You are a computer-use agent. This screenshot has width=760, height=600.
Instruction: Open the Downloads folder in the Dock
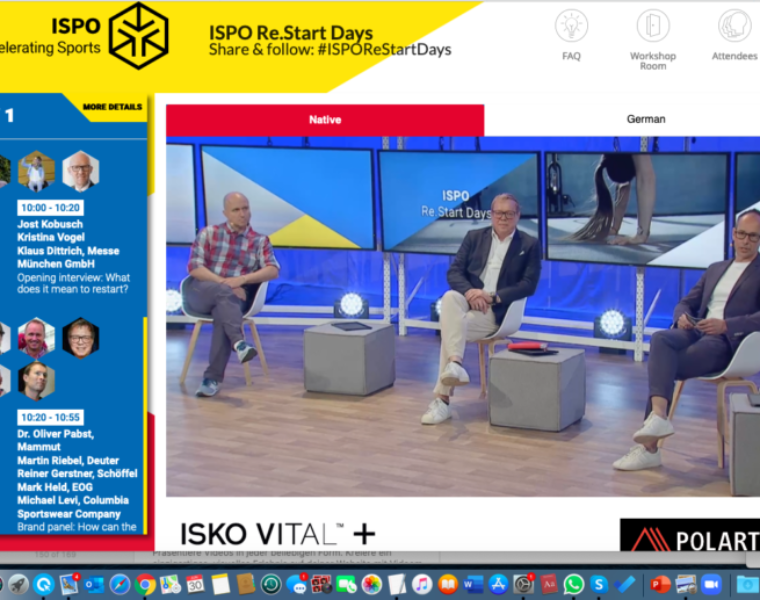click(747, 584)
